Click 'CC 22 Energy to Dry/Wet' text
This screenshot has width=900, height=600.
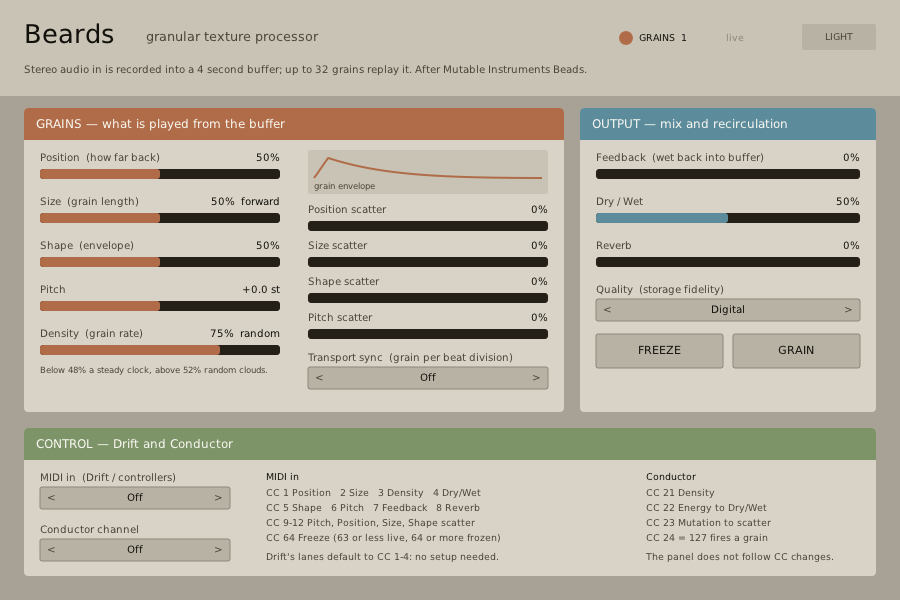707,508
